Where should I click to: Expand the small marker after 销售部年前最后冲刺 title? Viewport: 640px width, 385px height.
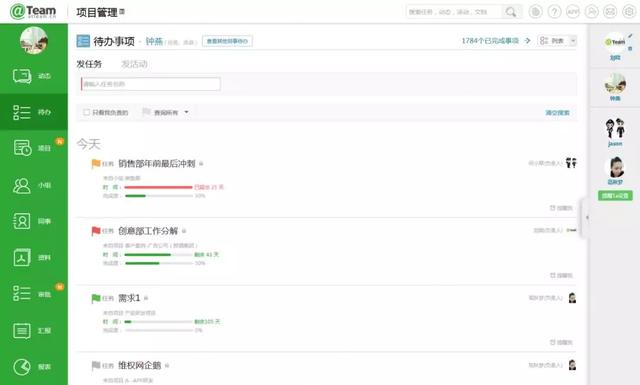click(x=201, y=164)
